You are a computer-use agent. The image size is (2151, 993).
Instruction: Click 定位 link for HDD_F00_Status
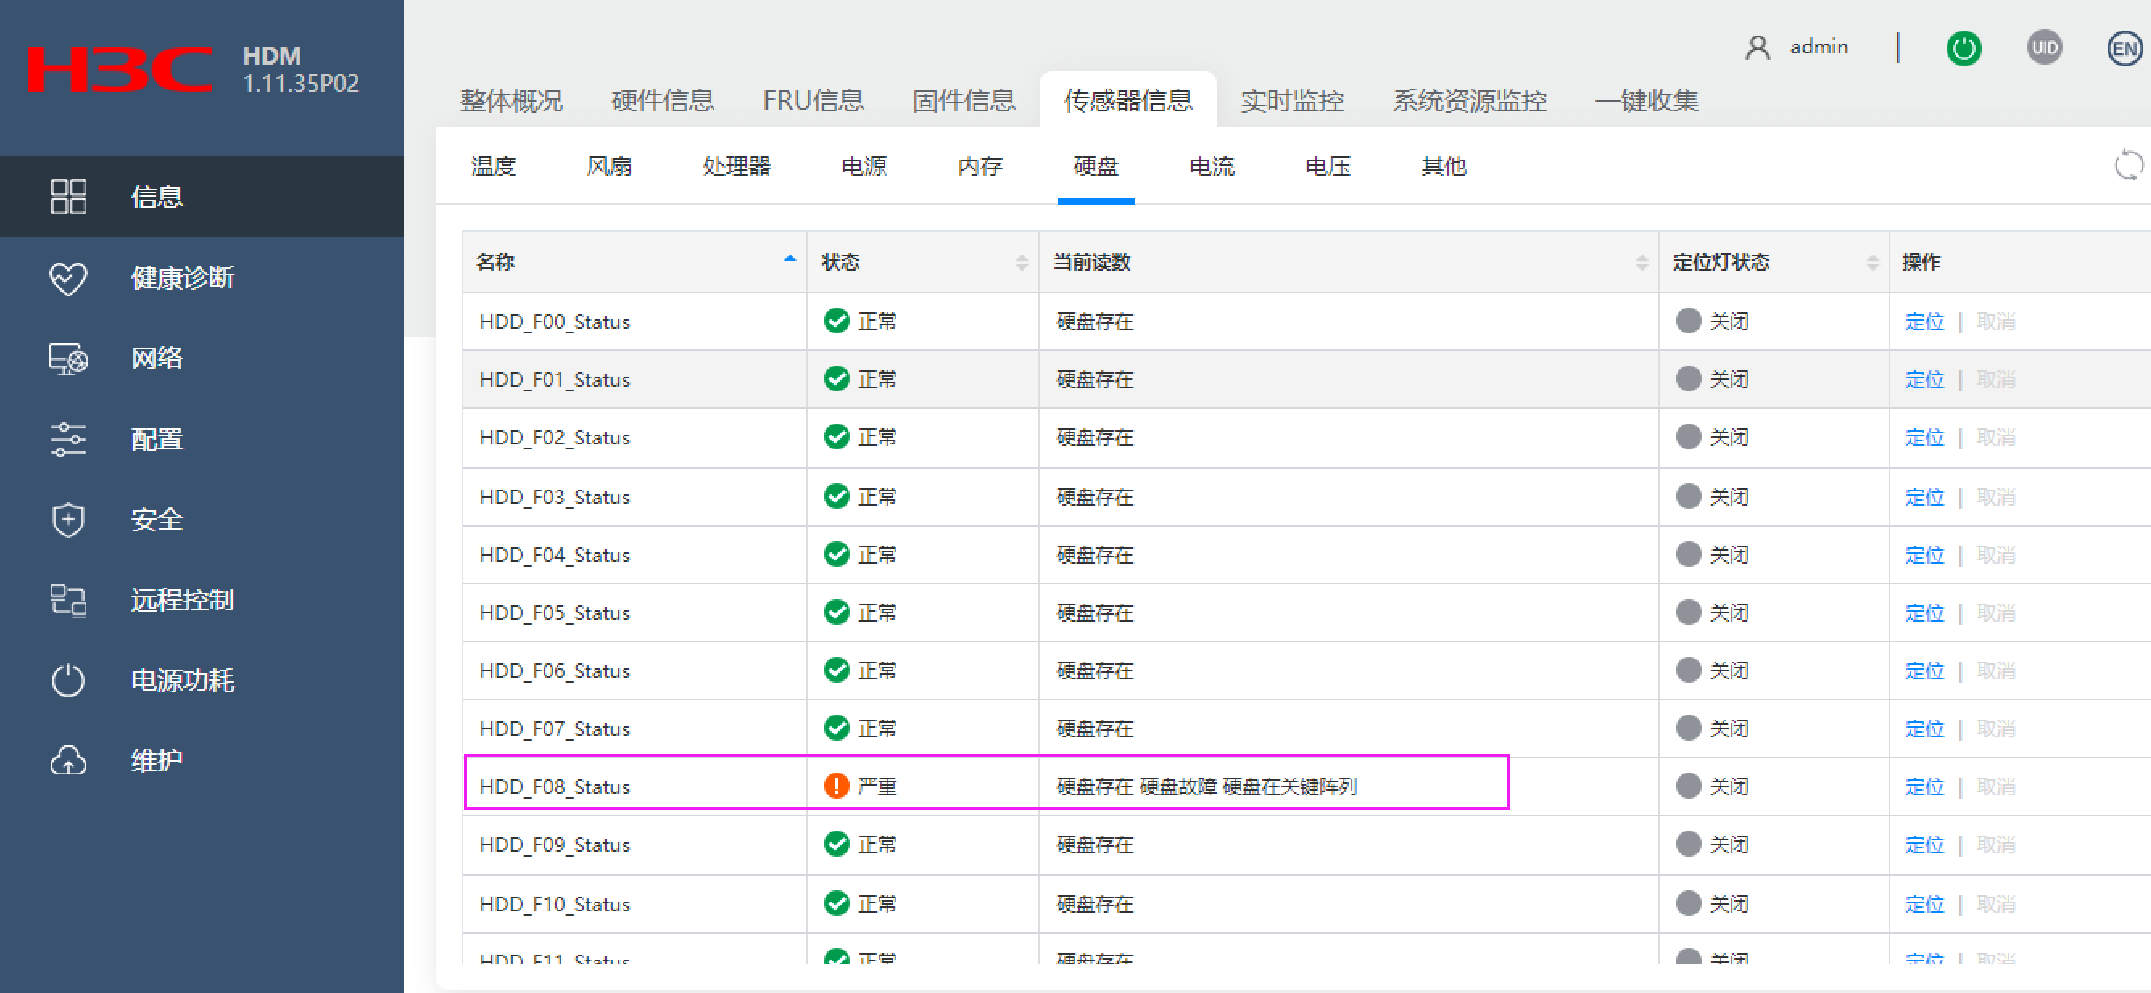coord(1924,322)
